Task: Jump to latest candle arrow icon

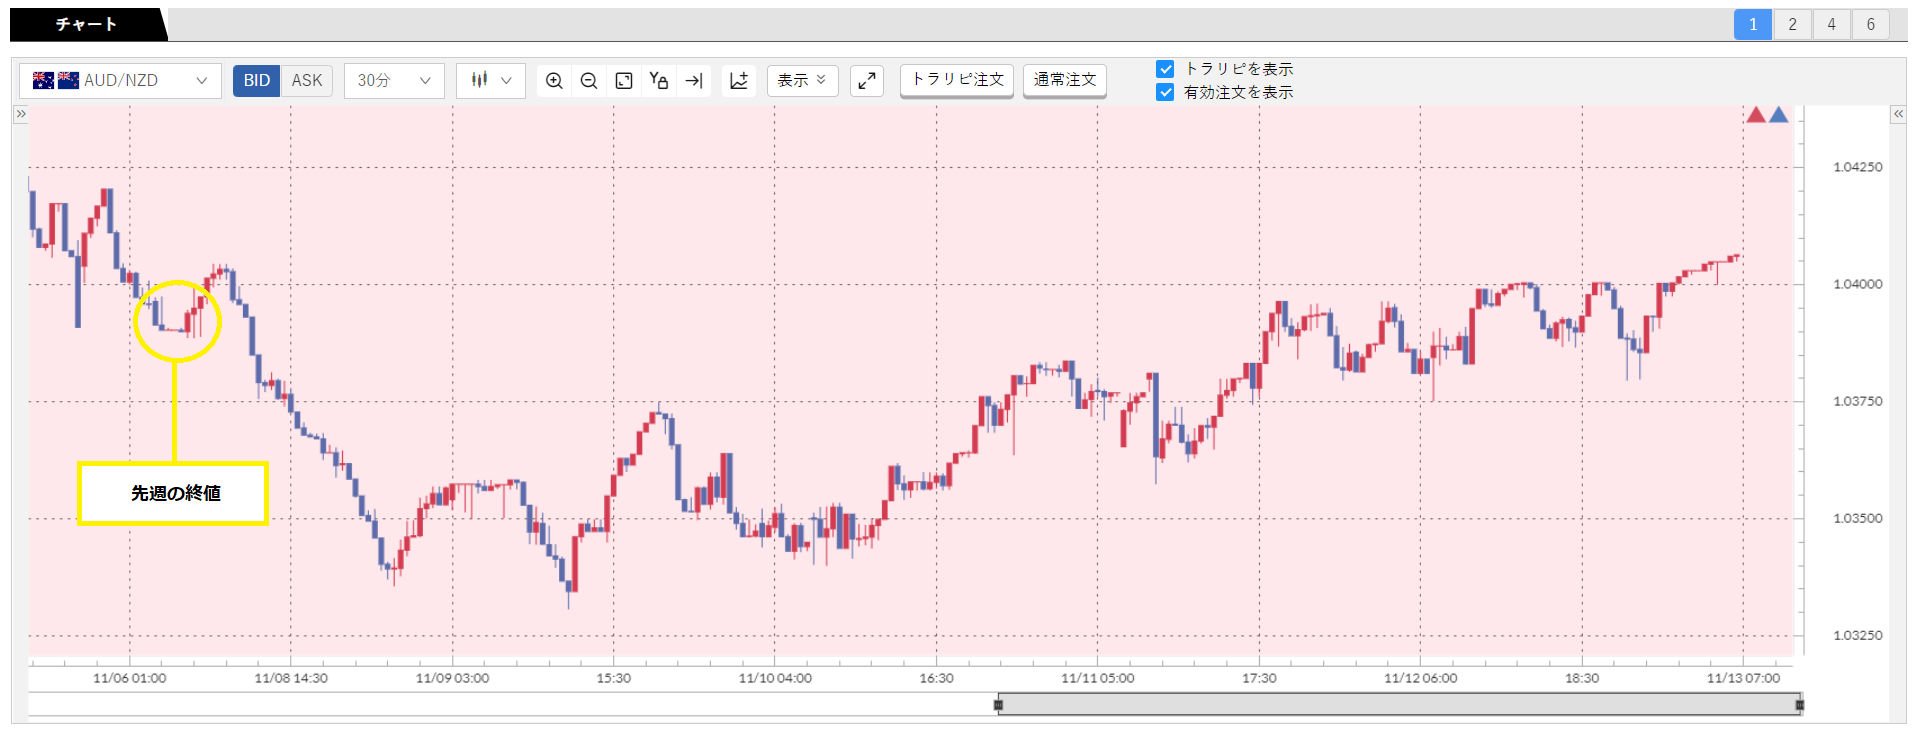Action: (693, 81)
